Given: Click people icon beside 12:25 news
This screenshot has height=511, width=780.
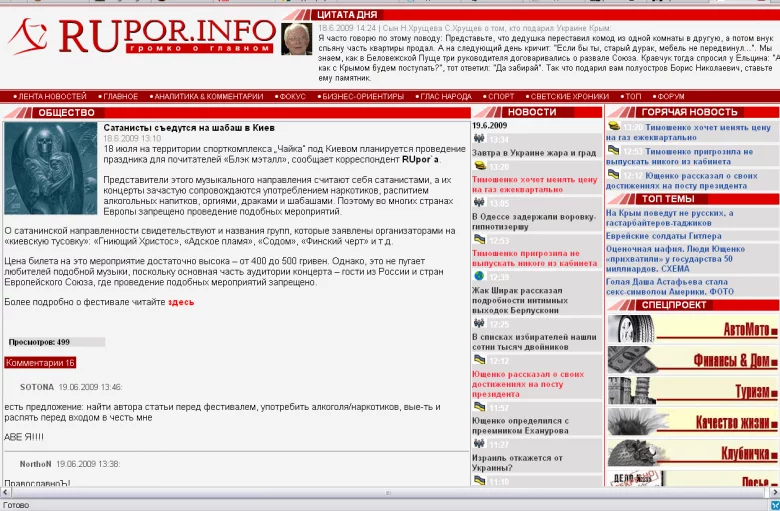Looking at the screenshot, I should click(x=479, y=324).
